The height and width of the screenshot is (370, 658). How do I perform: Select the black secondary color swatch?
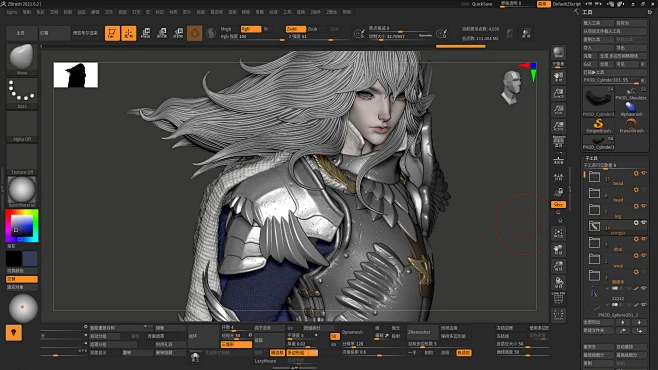[13, 259]
